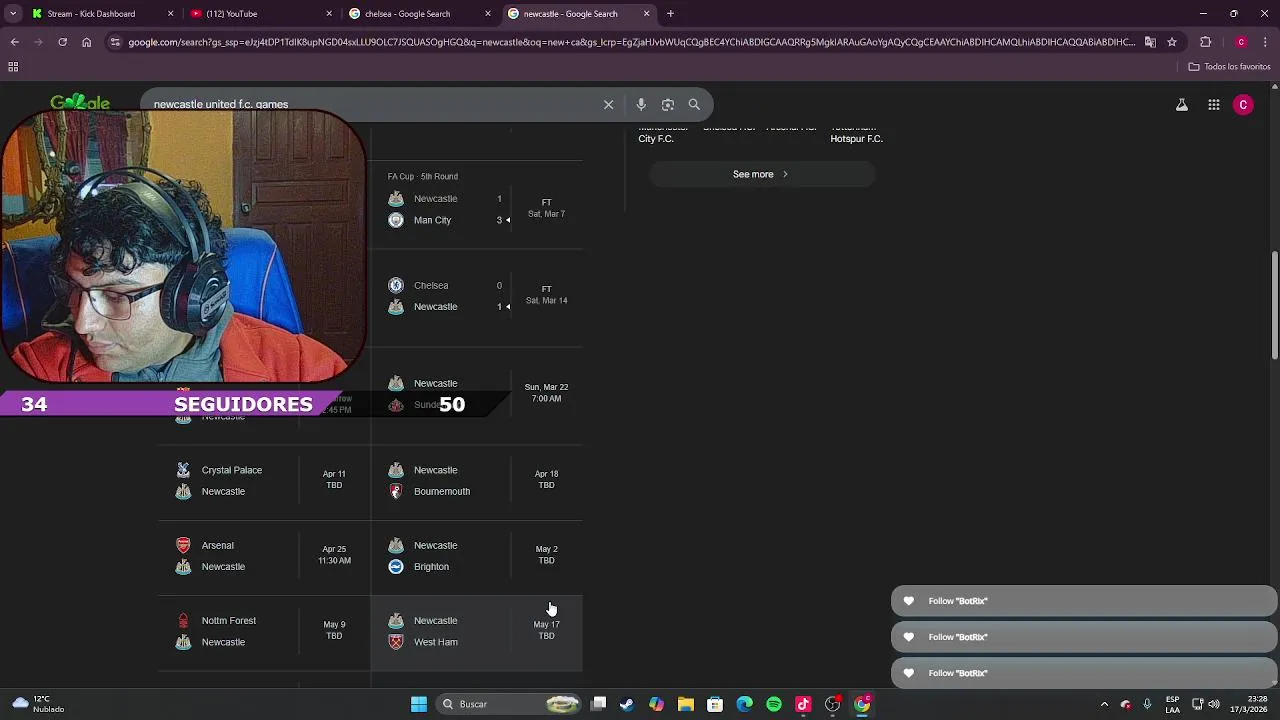
Task: Open search by image (Lens) icon
Action: coord(668,104)
